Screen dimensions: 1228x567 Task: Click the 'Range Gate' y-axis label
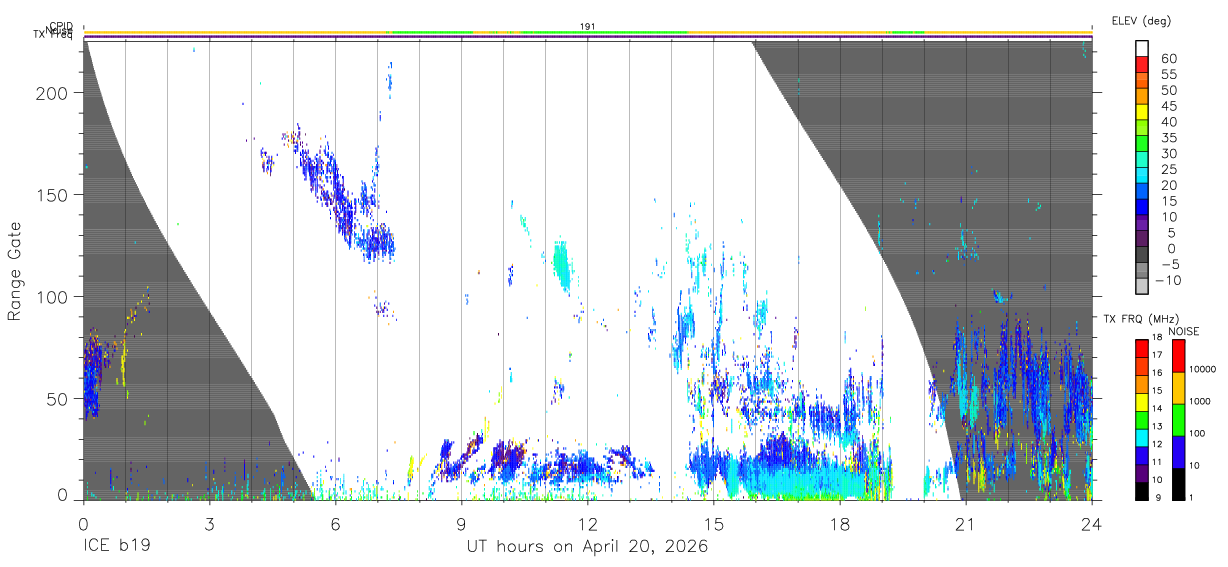(15, 271)
